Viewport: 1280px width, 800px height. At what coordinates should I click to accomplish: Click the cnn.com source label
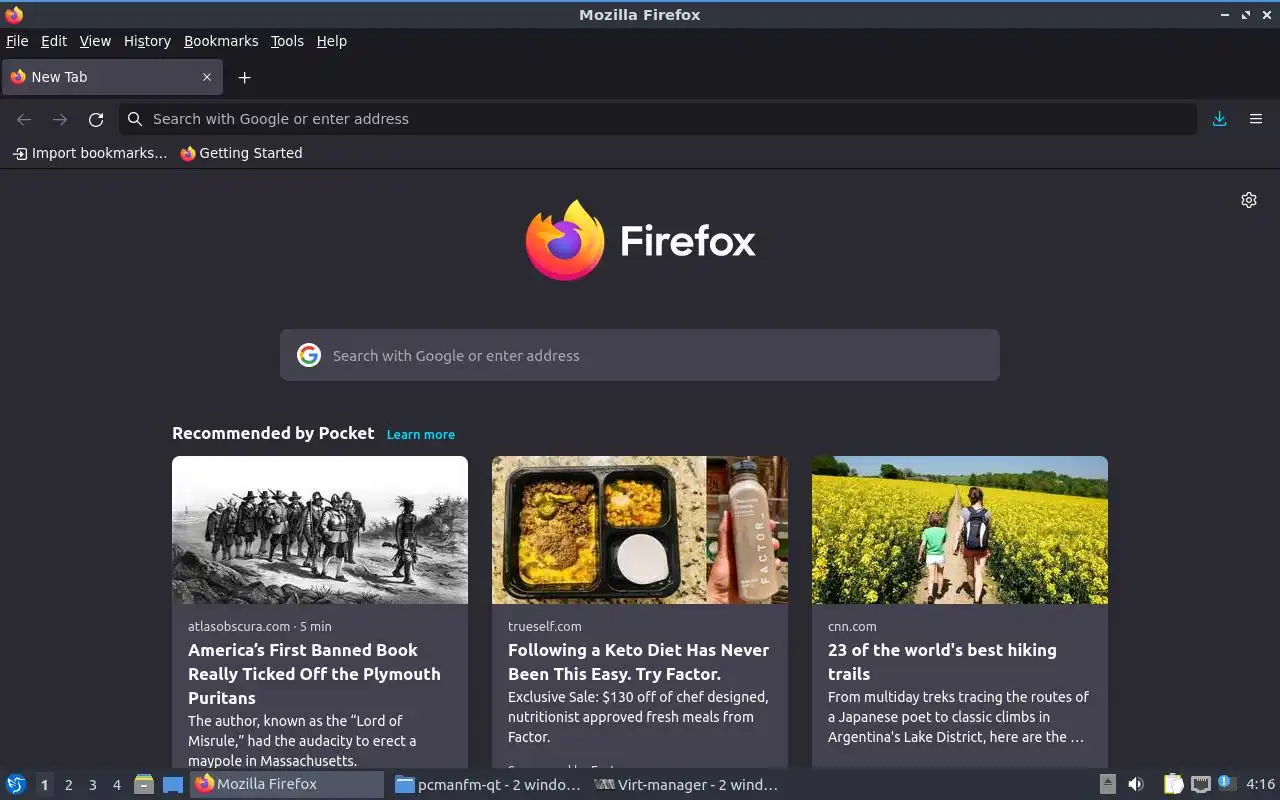(x=852, y=626)
